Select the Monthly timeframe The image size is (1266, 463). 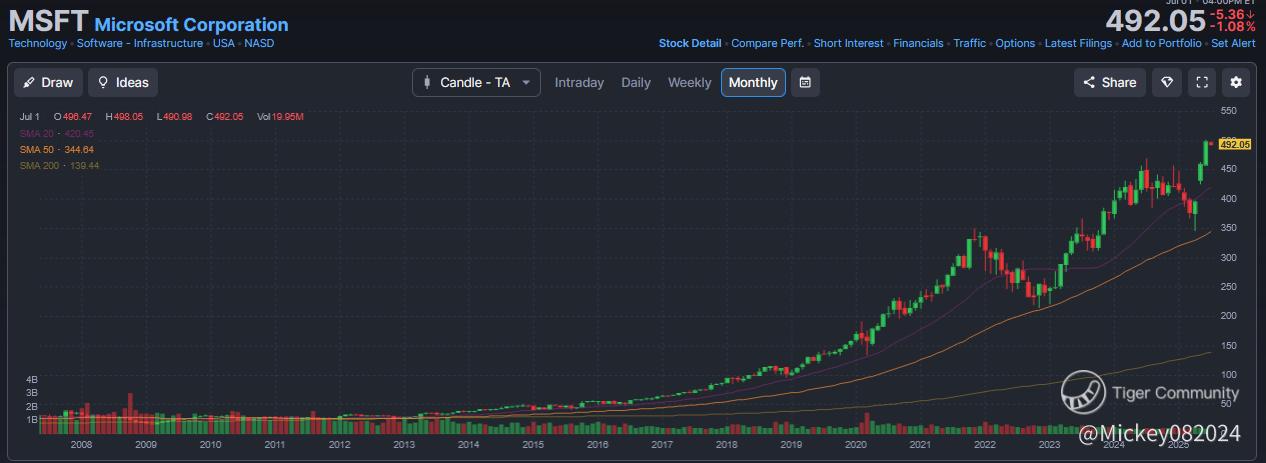click(753, 83)
